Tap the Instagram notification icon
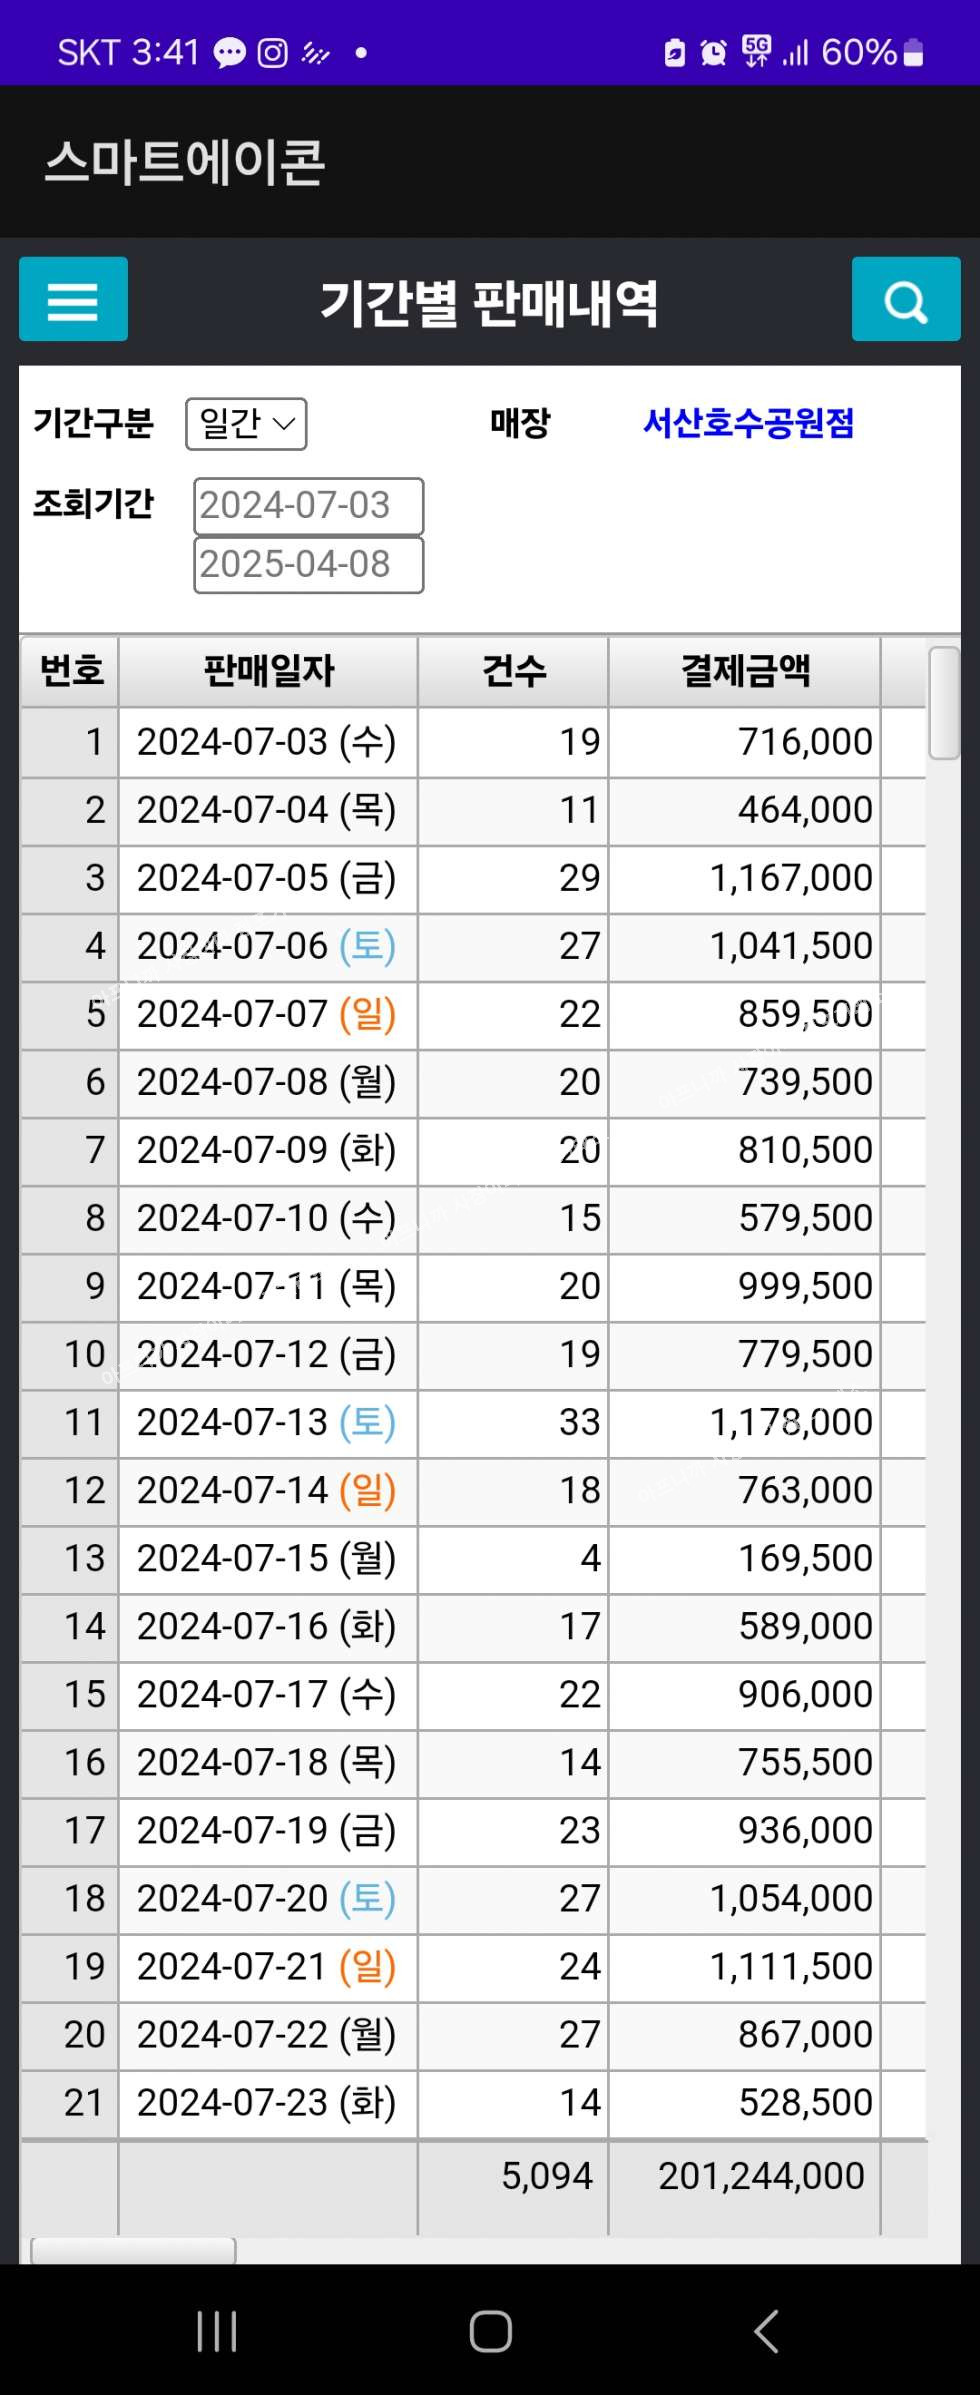 click(x=272, y=52)
